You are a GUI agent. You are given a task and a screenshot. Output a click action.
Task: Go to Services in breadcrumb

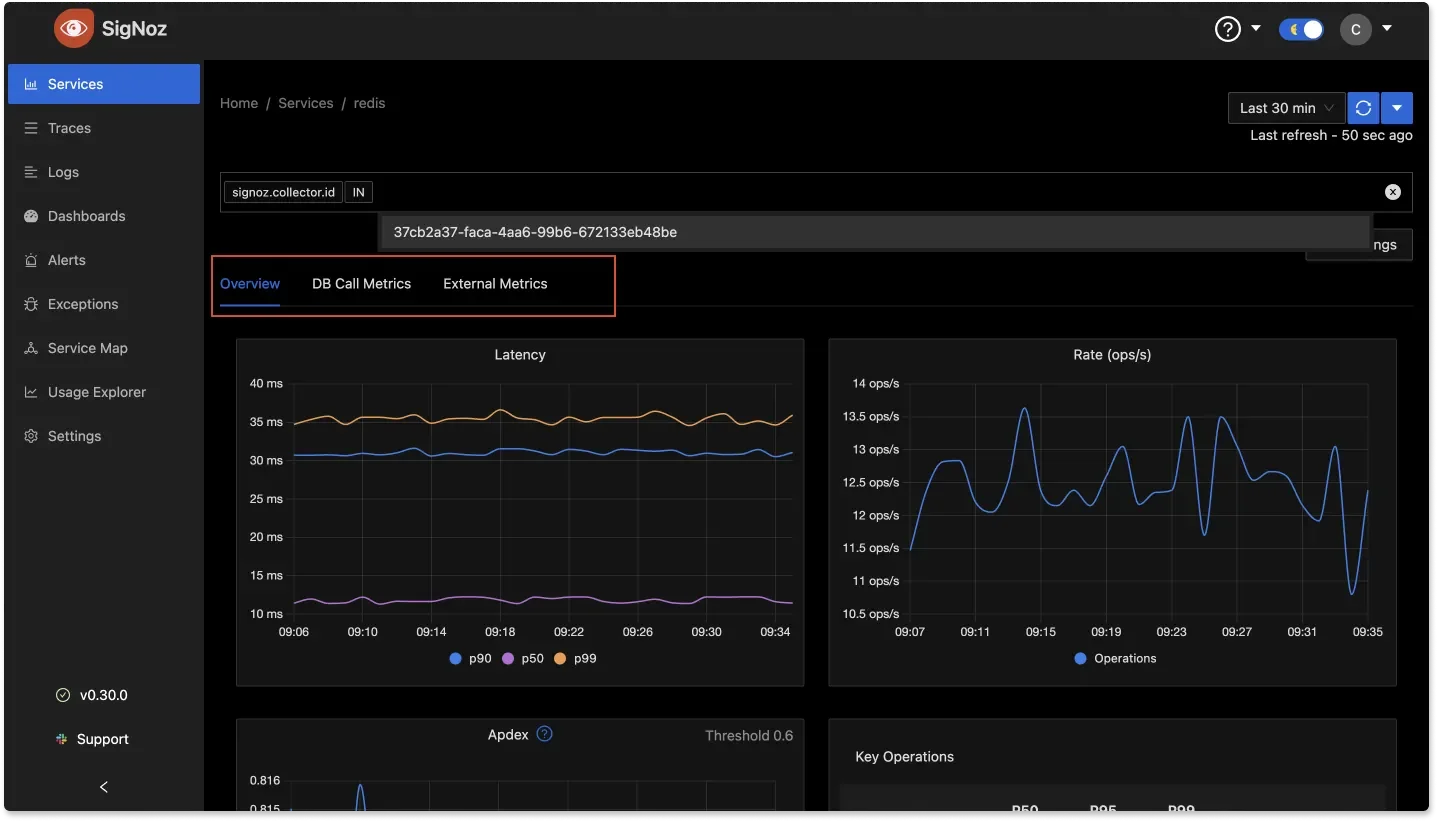coord(306,103)
